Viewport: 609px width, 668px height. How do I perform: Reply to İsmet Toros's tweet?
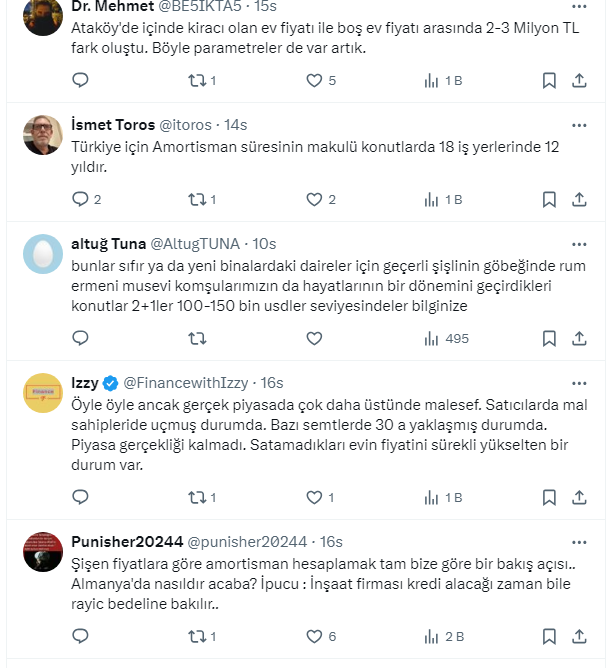click(81, 199)
